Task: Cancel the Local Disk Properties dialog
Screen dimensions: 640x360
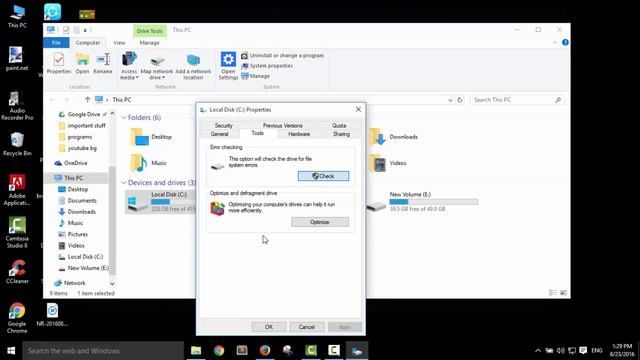Action: pyautogui.click(x=307, y=327)
